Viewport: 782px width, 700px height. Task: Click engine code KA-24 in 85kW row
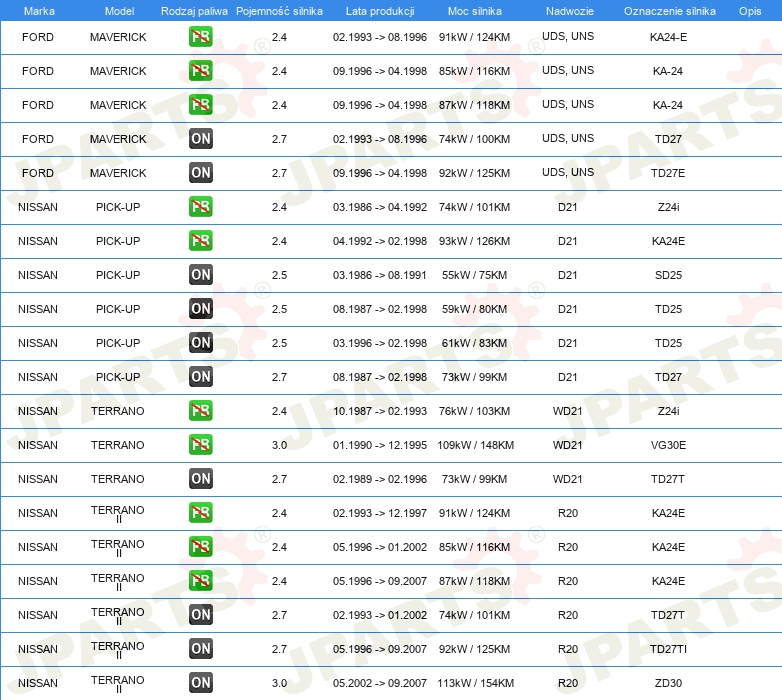point(668,71)
